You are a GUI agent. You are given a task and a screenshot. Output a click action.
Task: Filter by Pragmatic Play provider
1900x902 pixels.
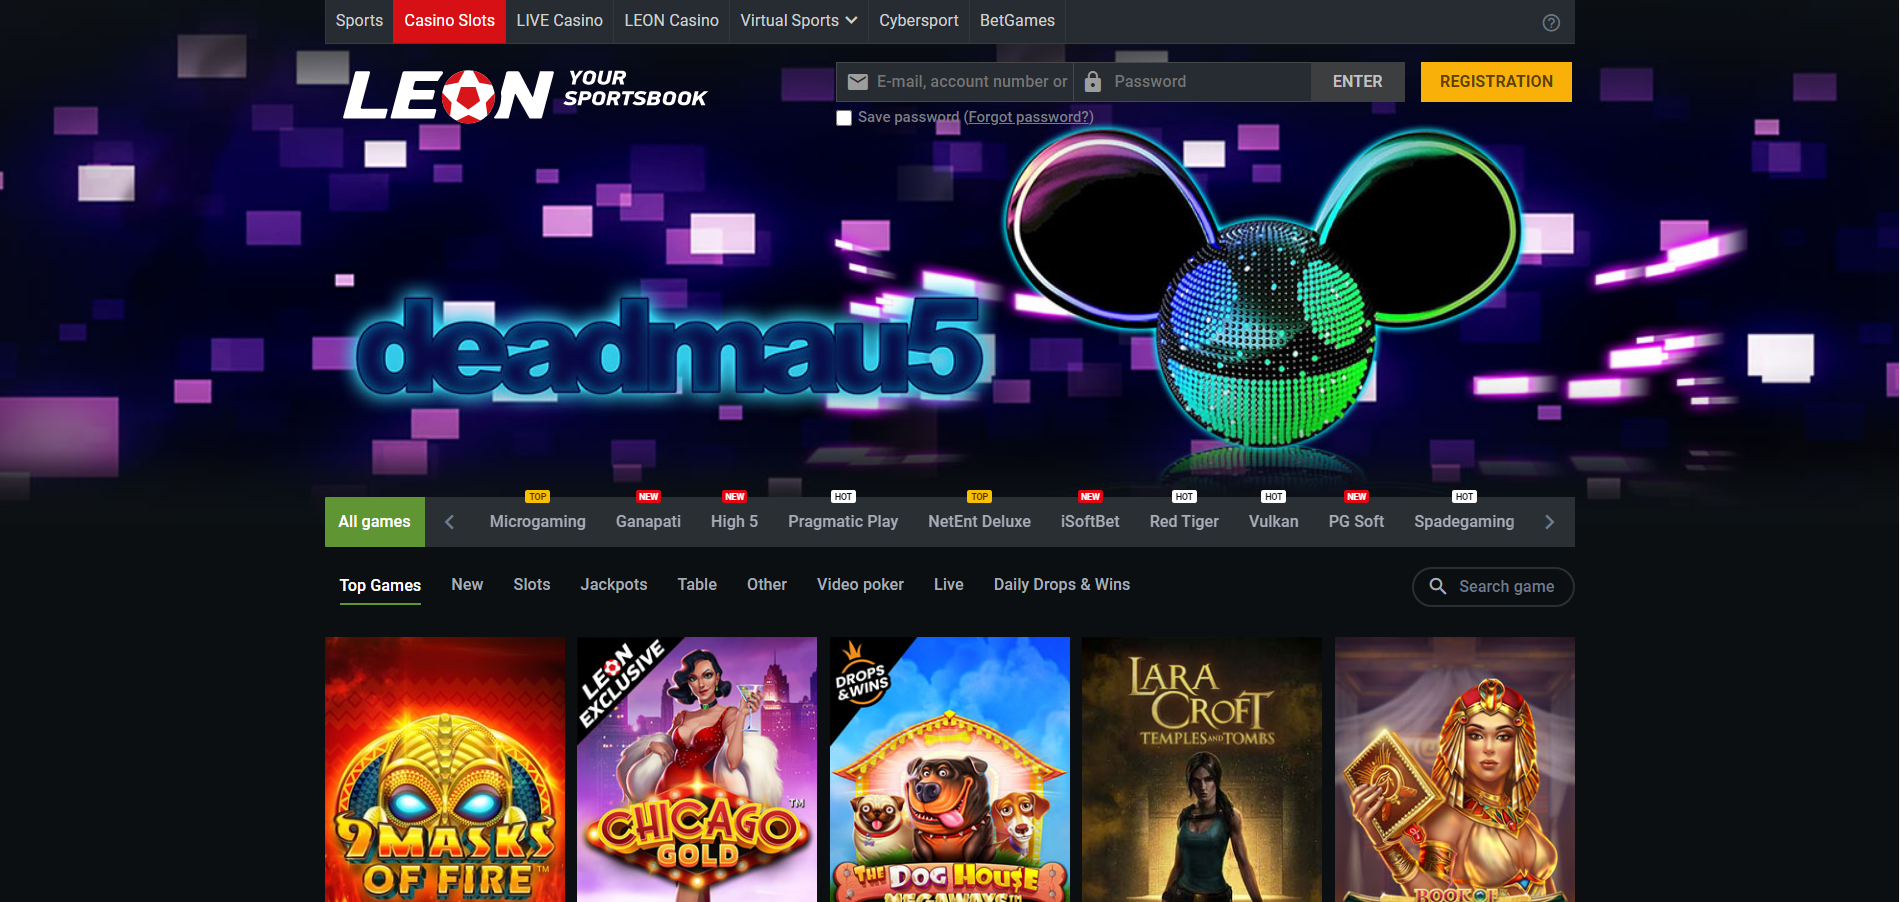click(x=843, y=522)
